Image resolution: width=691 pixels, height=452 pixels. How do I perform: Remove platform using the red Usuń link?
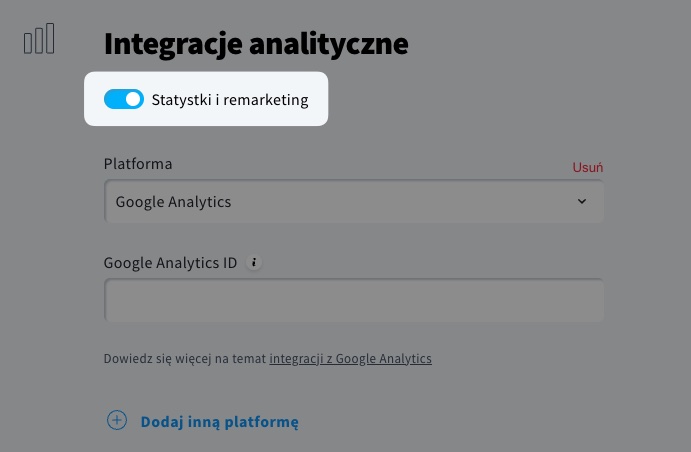[587, 167]
